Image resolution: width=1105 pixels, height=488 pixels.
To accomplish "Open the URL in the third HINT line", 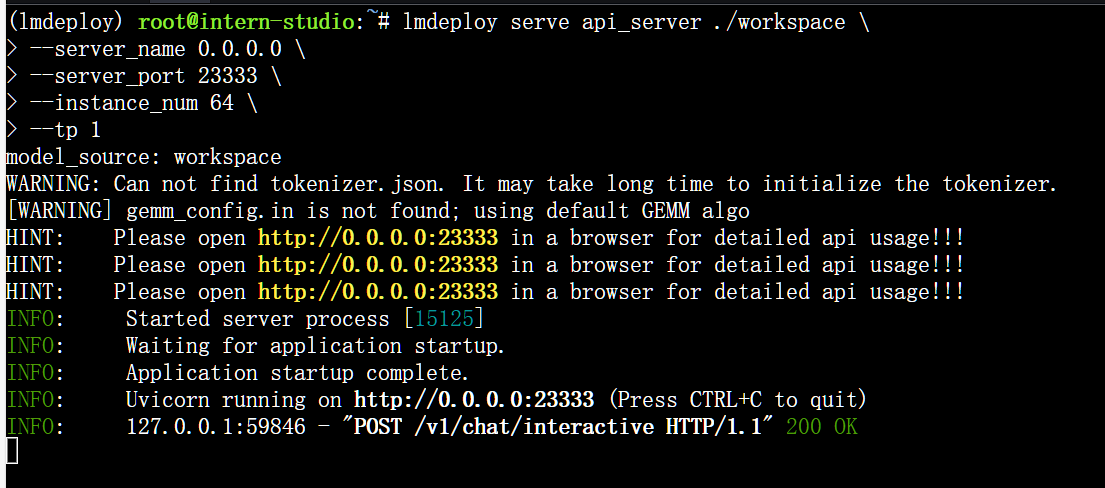I will pyautogui.click(x=377, y=292).
